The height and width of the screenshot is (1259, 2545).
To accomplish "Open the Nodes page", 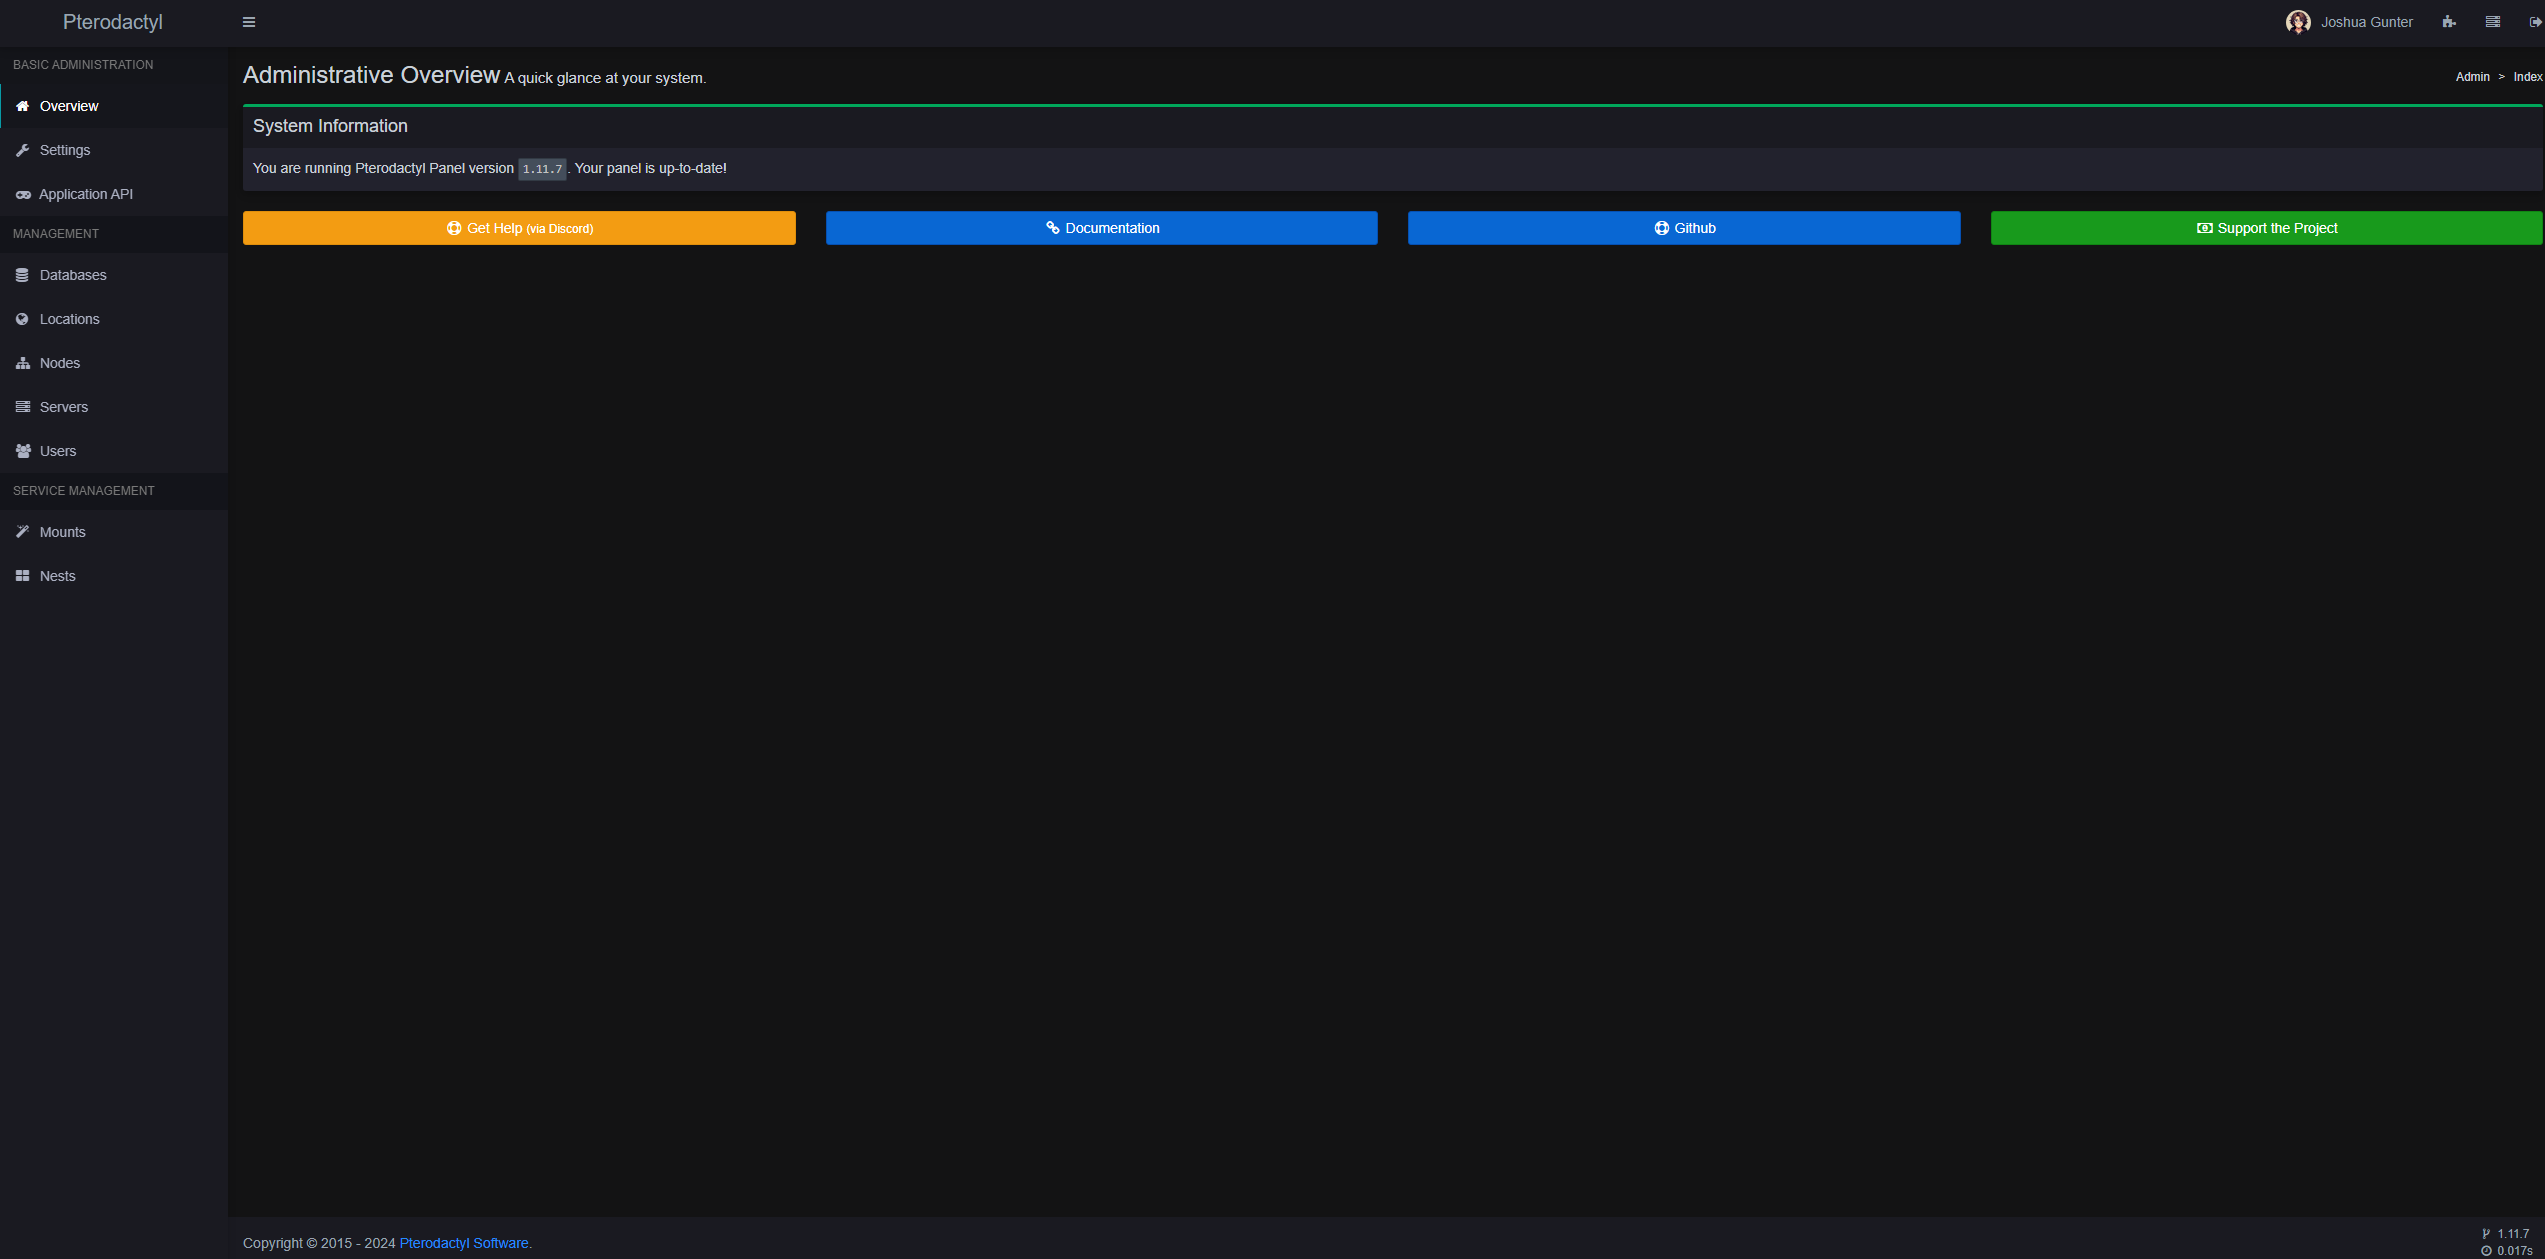I will (x=60, y=363).
